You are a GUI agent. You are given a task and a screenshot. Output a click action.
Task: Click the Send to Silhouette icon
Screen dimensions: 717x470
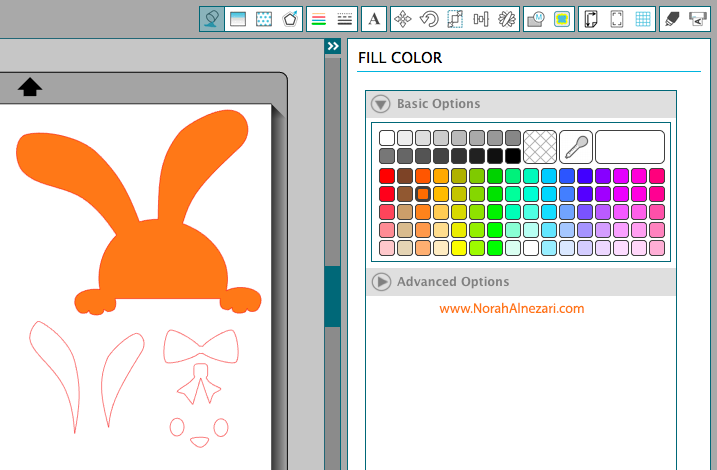coord(698,19)
